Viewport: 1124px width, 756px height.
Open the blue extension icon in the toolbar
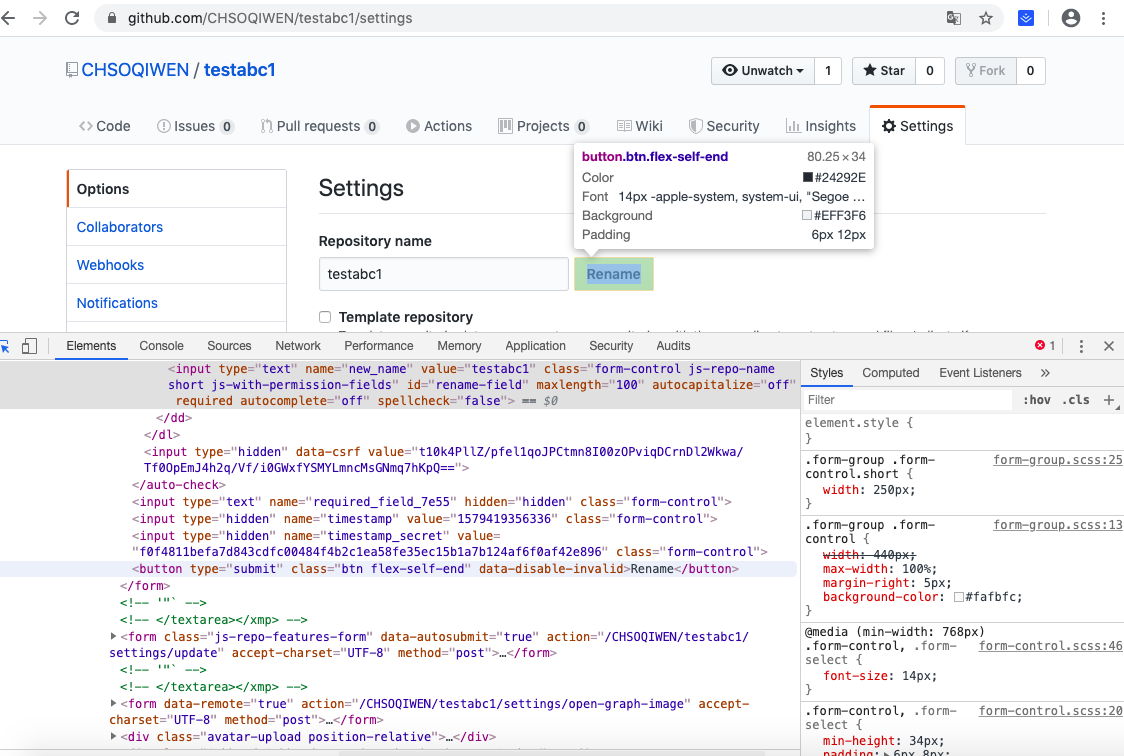[1026, 19]
